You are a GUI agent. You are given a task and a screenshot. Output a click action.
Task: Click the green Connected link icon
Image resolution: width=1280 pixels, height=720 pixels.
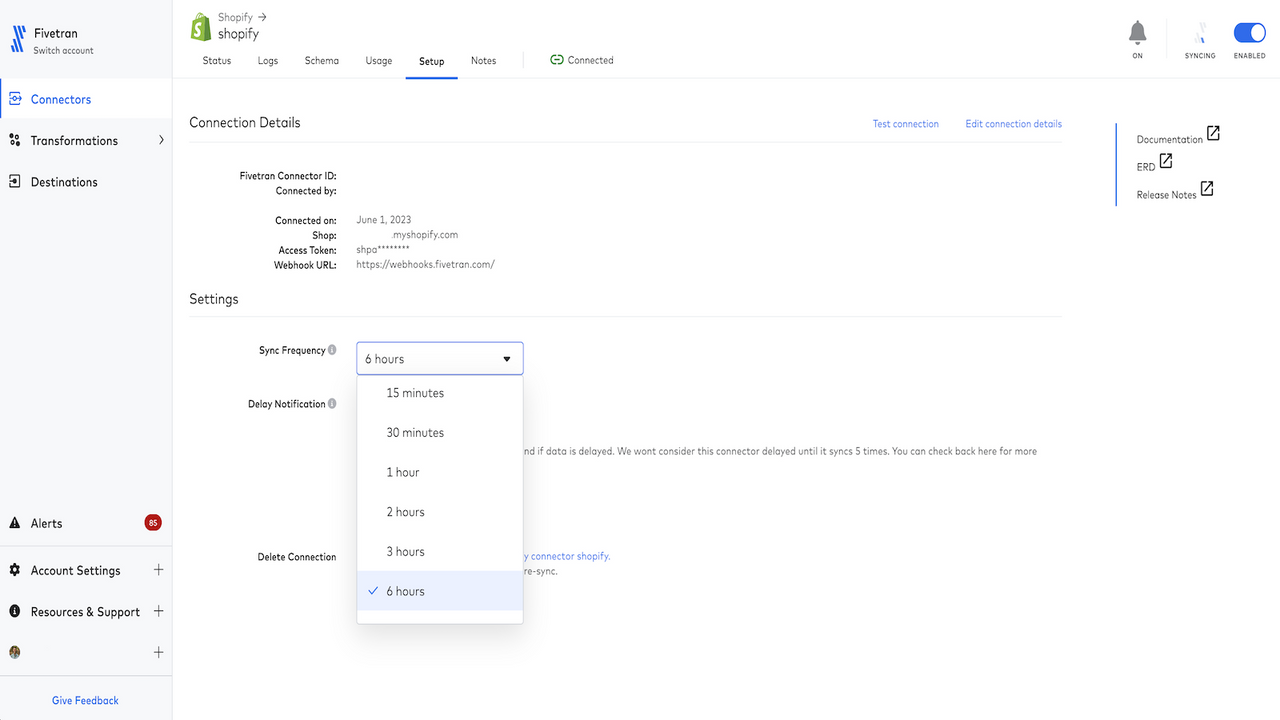[557, 60]
